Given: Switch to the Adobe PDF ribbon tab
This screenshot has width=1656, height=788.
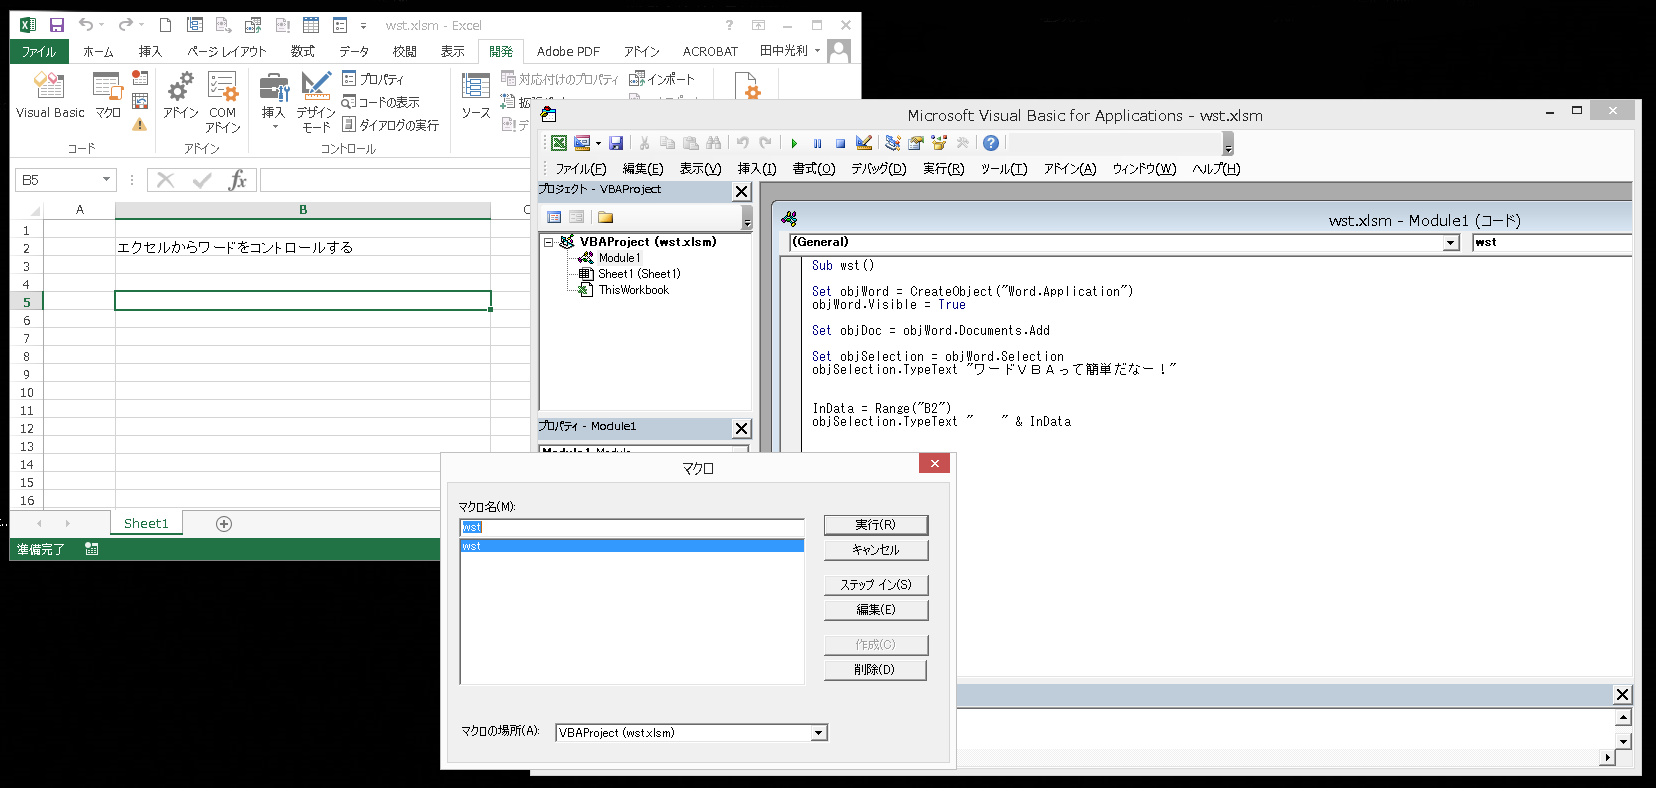Looking at the screenshot, I should point(568,51).
